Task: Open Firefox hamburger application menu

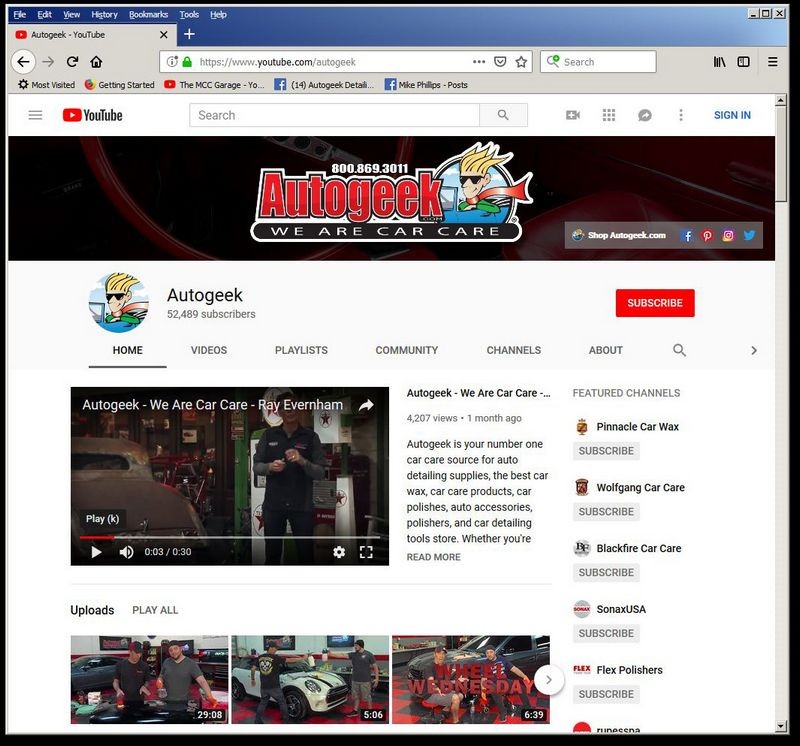Action: 772,62
